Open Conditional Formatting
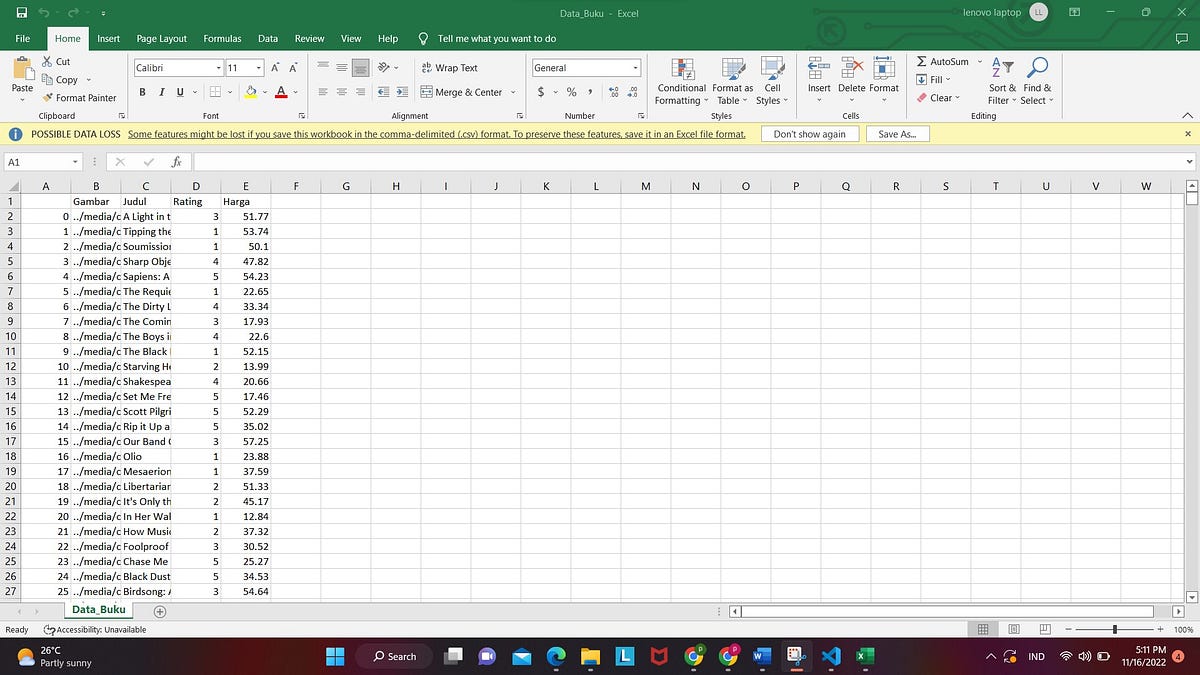 pyautogui.click(x=681, y=82)
